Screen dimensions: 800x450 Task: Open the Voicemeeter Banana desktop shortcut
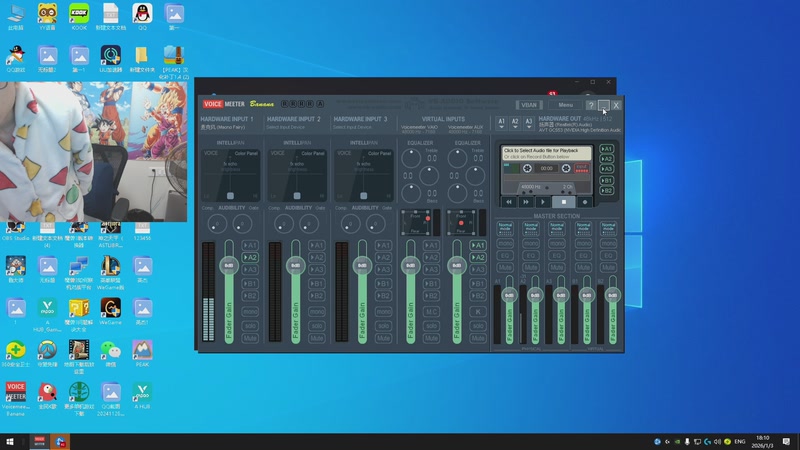pyautogui.click(x=16, y=398)
